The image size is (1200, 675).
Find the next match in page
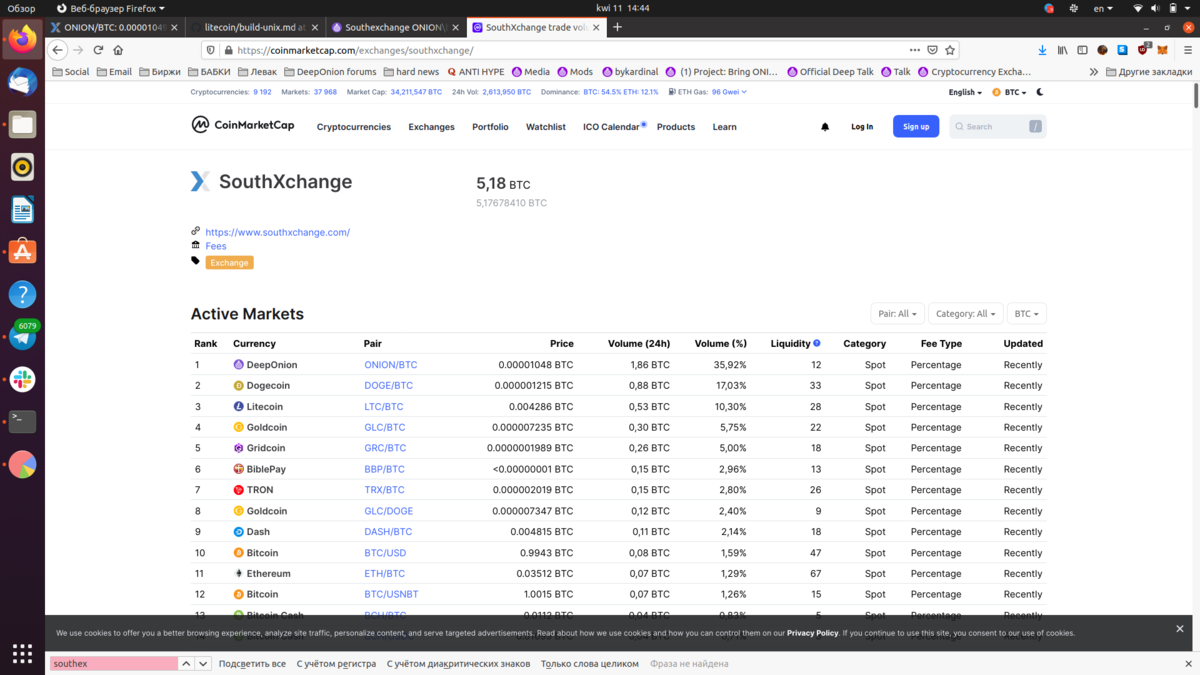tap(203, 663)
